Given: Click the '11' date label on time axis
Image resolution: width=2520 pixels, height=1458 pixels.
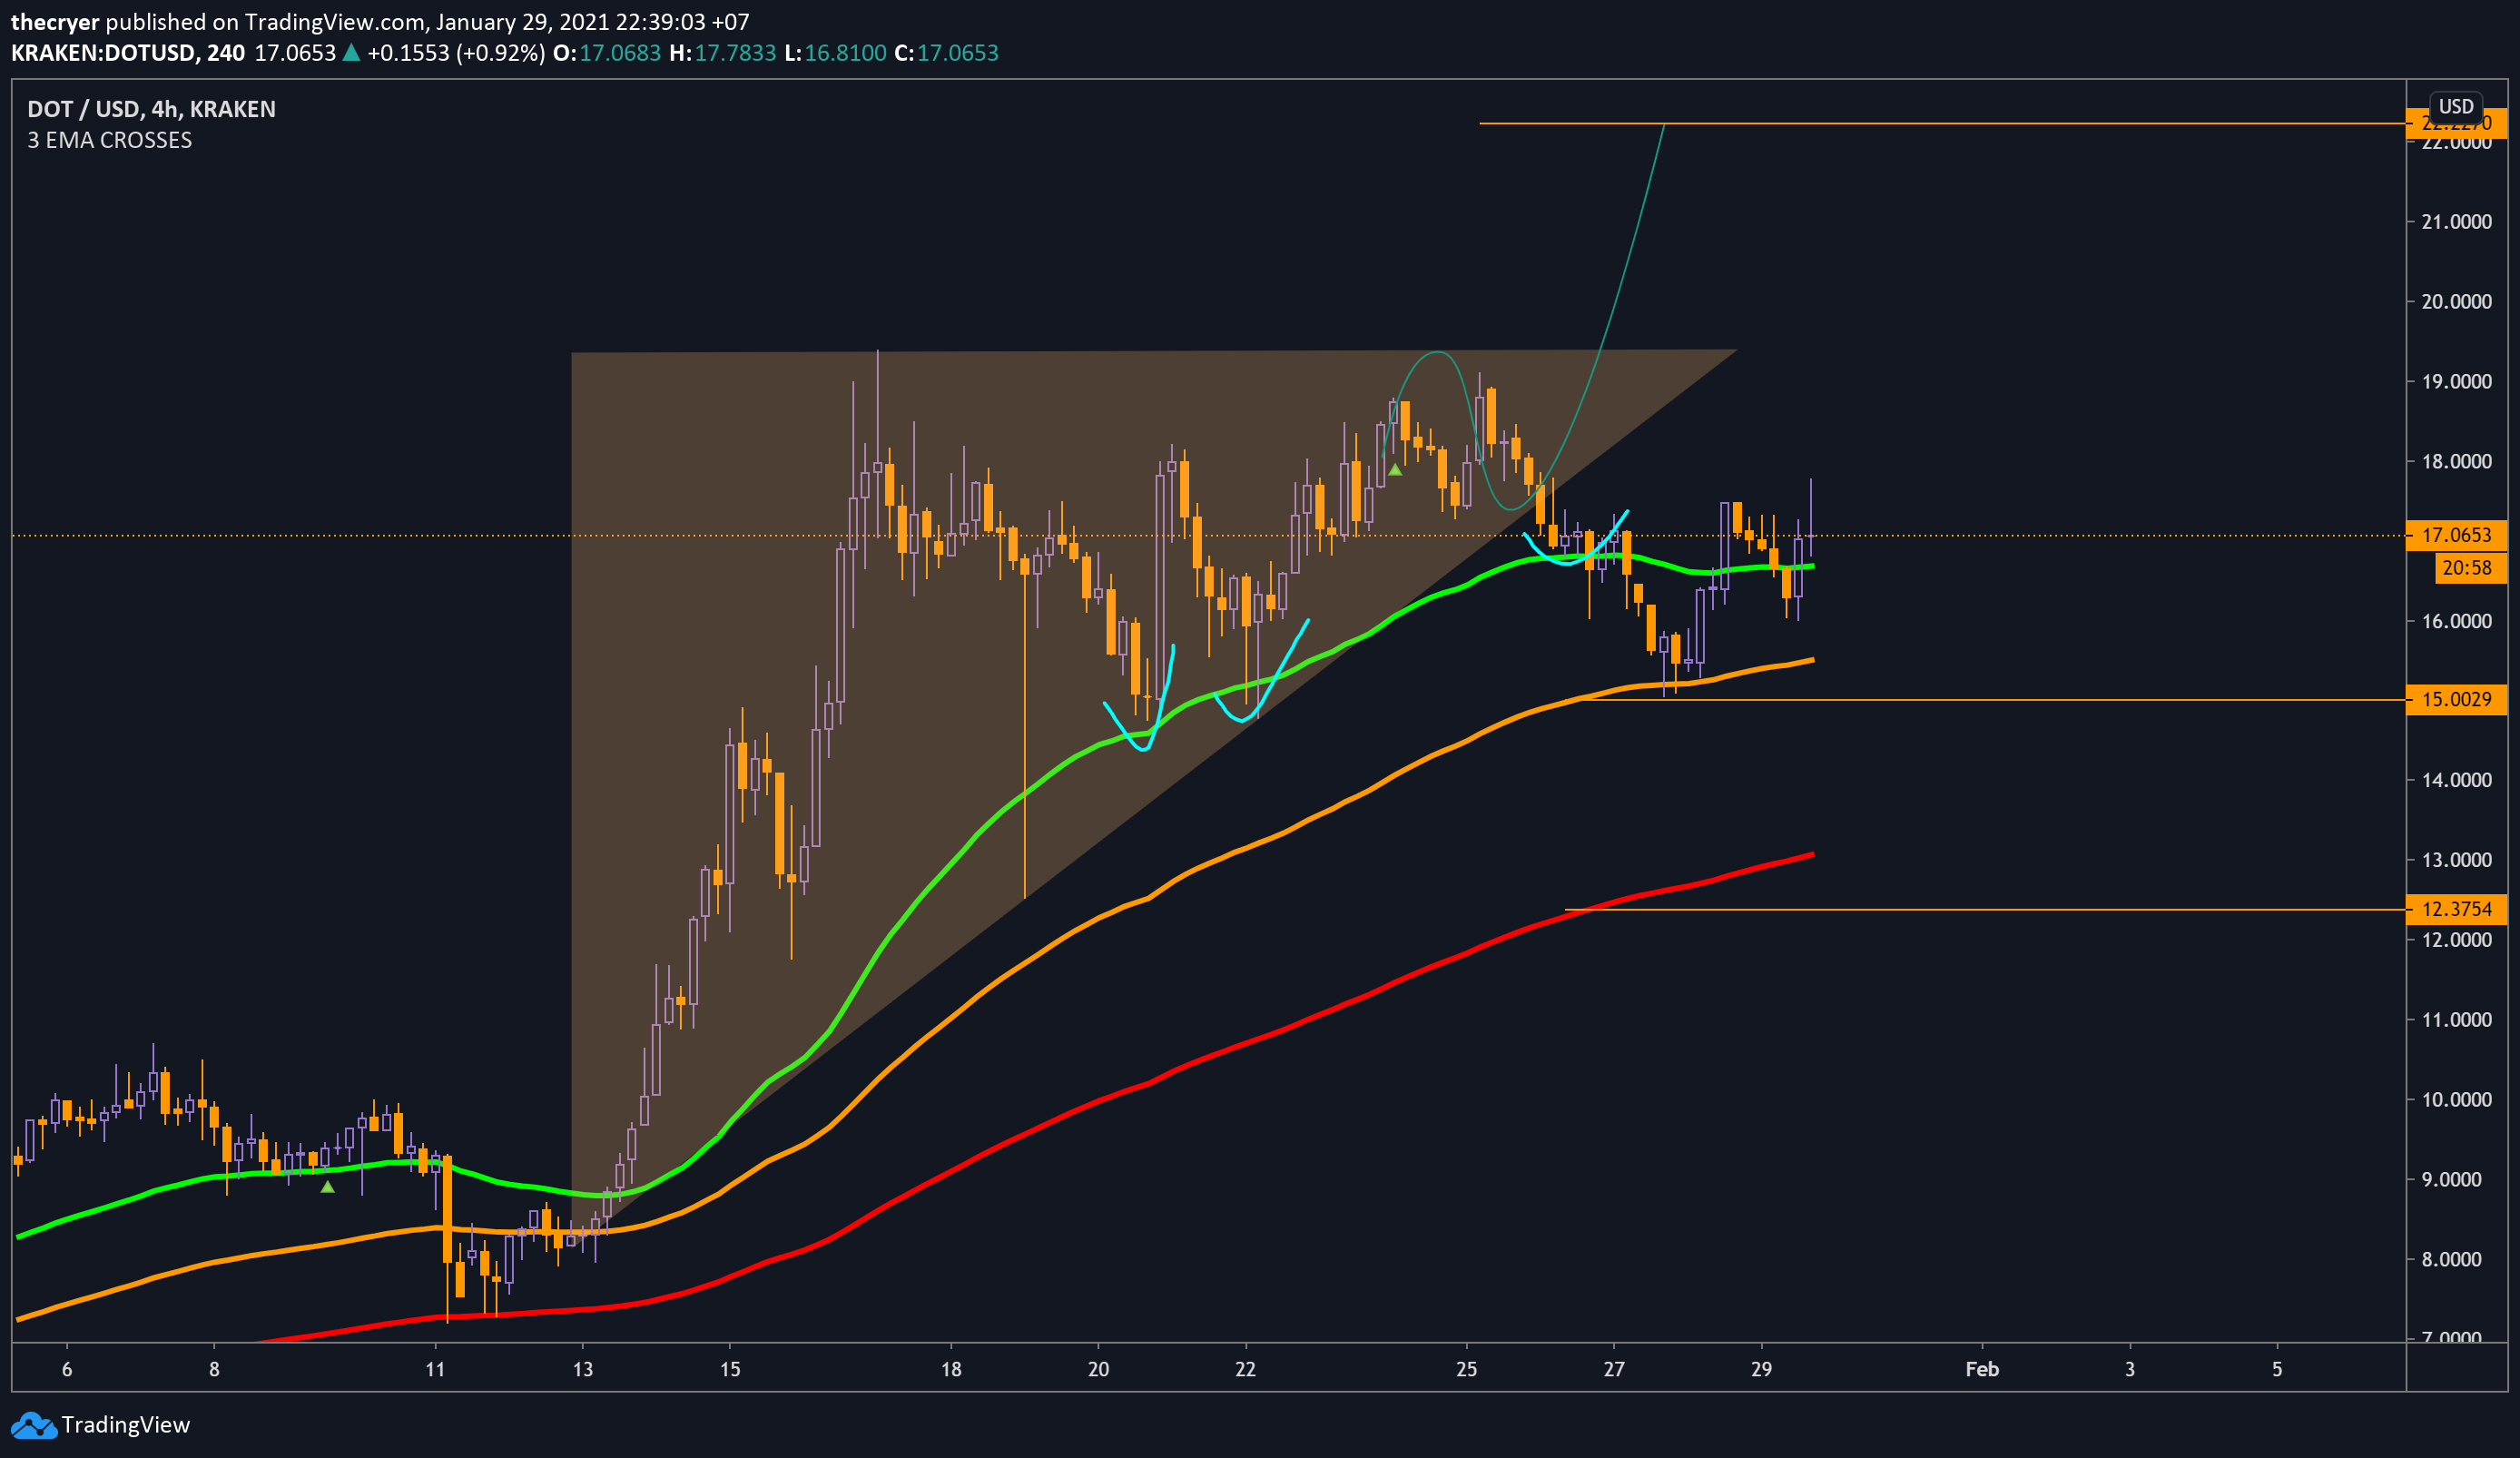Looking at the screenshot, I should point(435,1369).
